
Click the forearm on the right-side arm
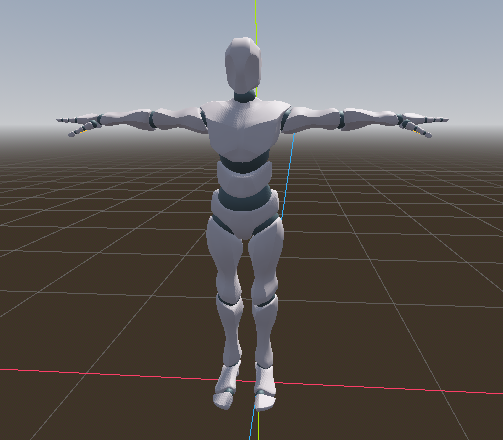point(370,118)
